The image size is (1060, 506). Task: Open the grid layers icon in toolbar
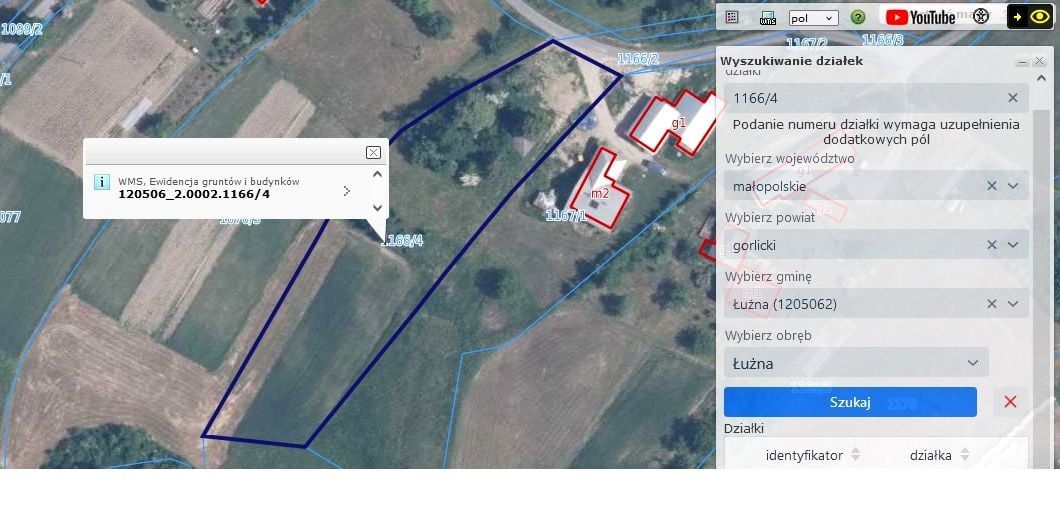click(731, 17)
